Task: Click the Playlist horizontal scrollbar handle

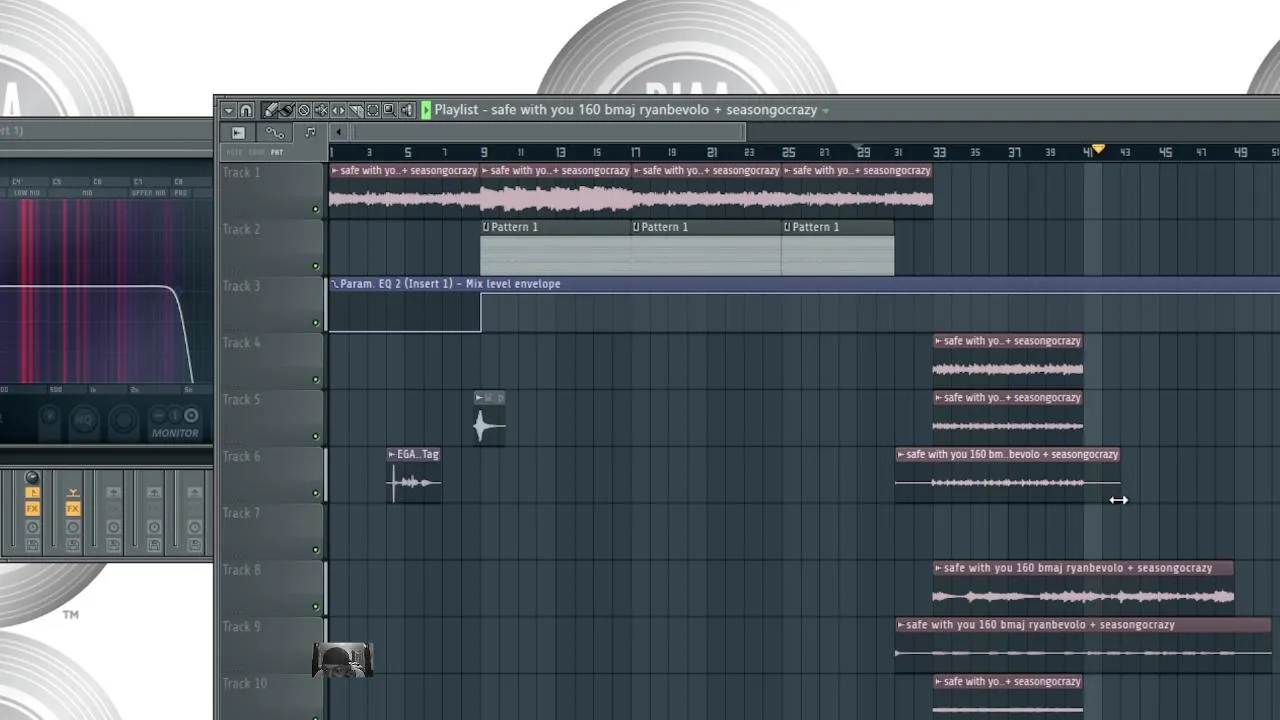Action: [x=549, y=132]
